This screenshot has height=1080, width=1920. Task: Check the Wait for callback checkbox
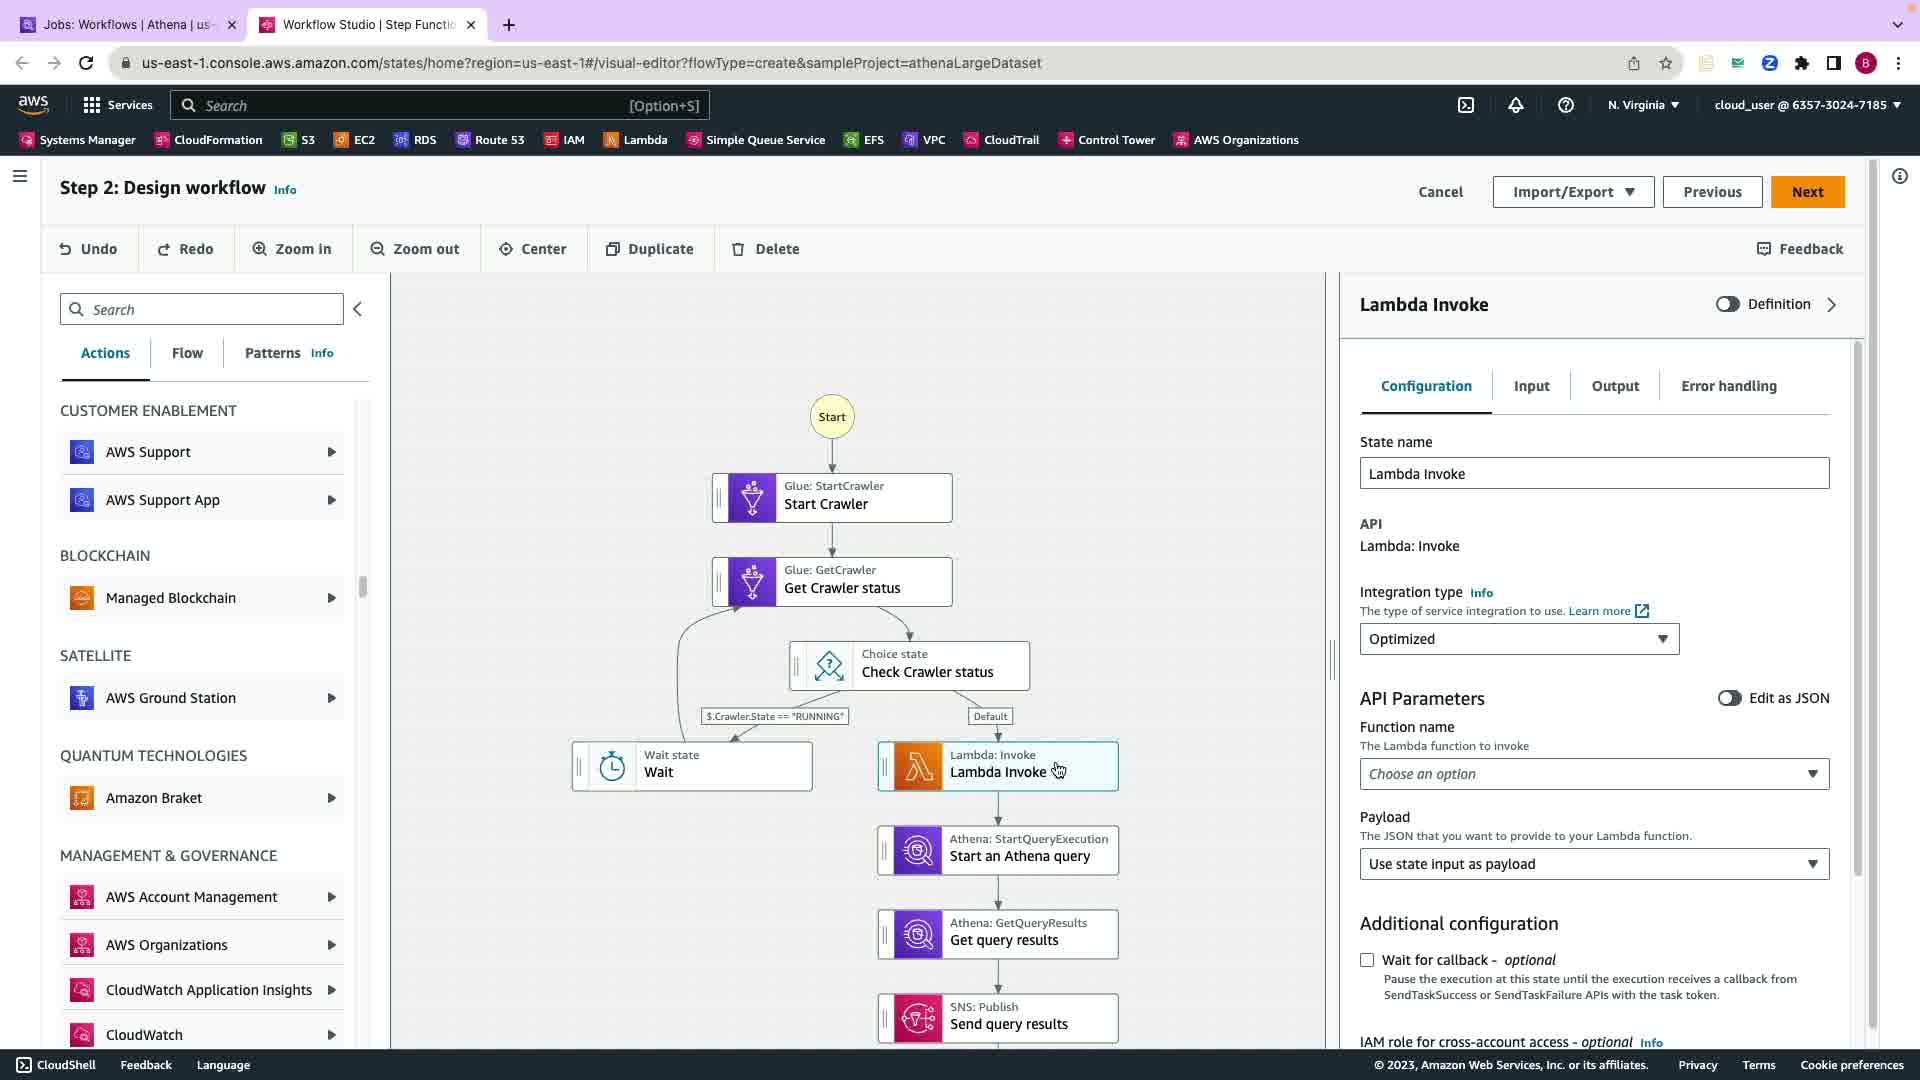[x=1367, y=960]
